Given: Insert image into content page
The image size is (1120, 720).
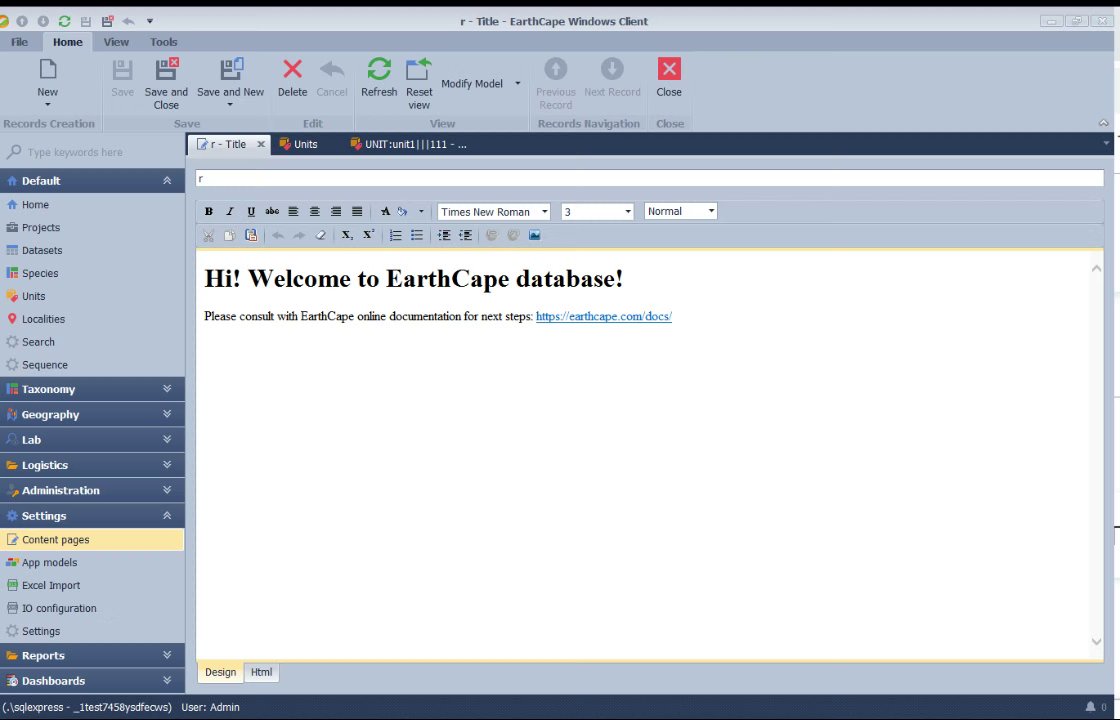Looking at the screenshot, I should [534, 235].
